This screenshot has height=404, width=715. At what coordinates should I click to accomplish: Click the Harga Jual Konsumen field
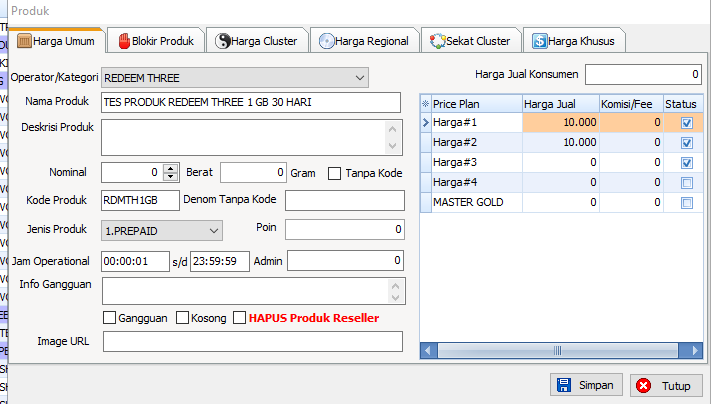[x=643, y=74]
